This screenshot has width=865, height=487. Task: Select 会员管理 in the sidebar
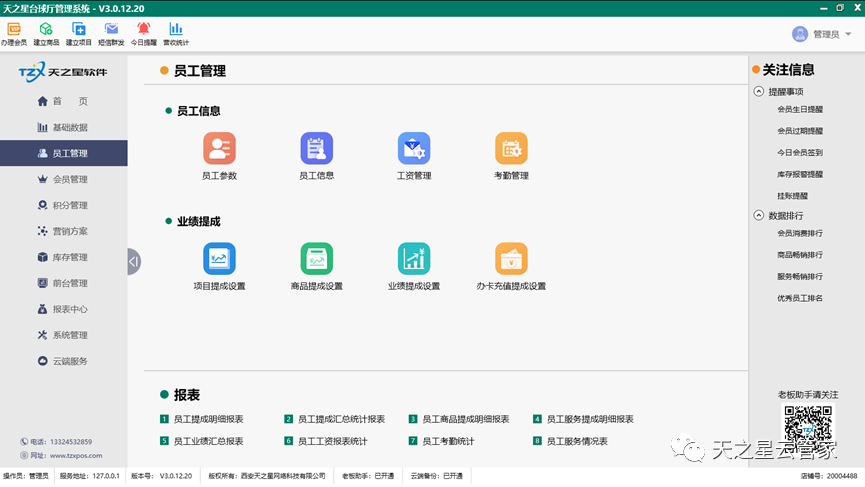(69, 179)
